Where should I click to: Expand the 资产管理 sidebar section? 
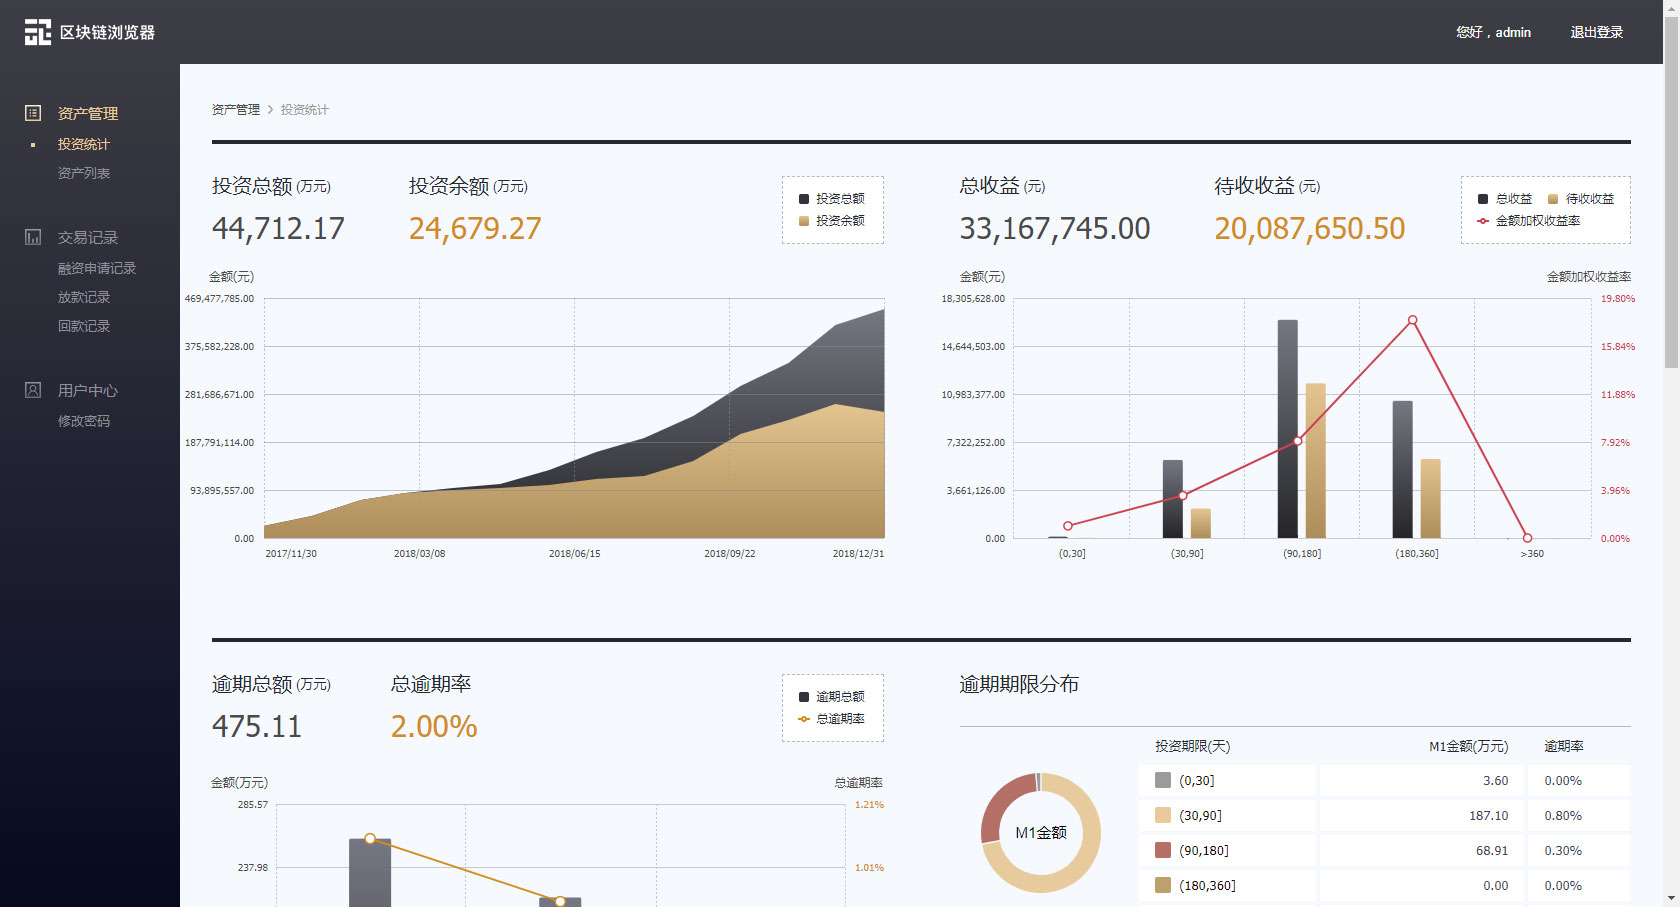pyautogui.click(x=88, y=113)
